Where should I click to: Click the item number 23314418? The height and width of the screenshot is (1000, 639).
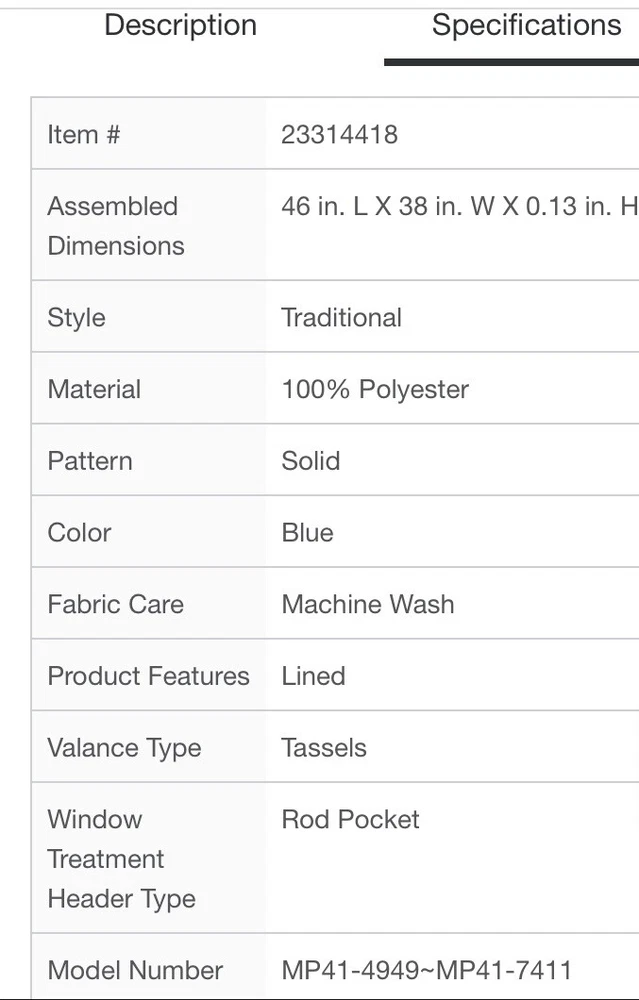click(339, 134)
